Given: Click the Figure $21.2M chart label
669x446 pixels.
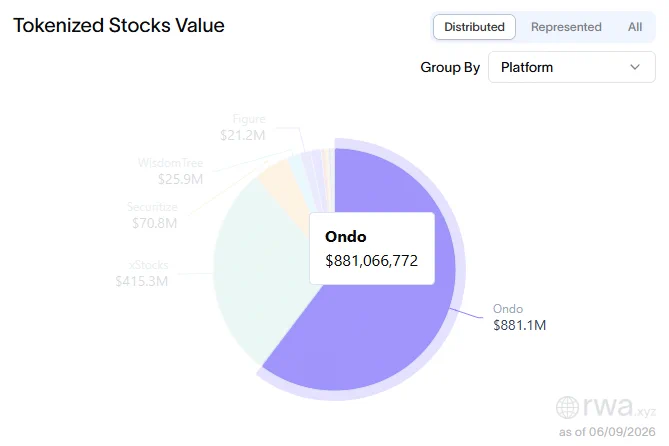Looking at the screenshot, I should click(x=243, y=127).
